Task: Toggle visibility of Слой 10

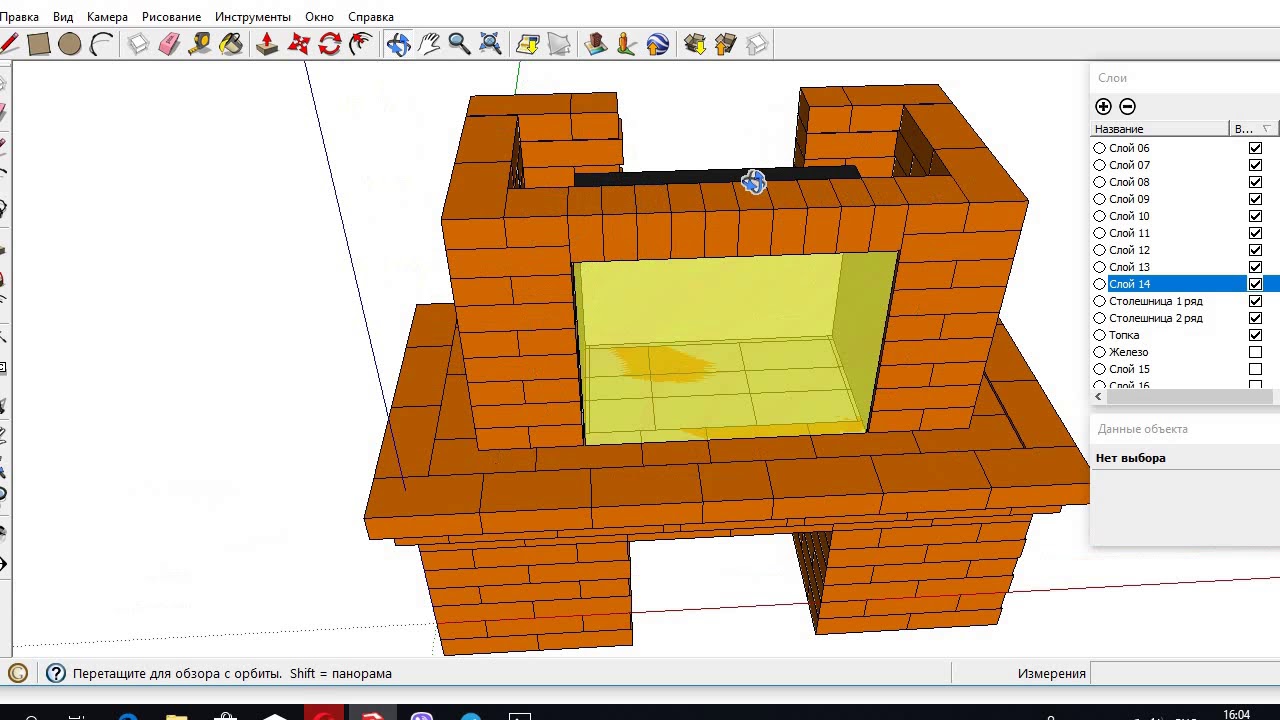Action: click(x=1255, y=216)
